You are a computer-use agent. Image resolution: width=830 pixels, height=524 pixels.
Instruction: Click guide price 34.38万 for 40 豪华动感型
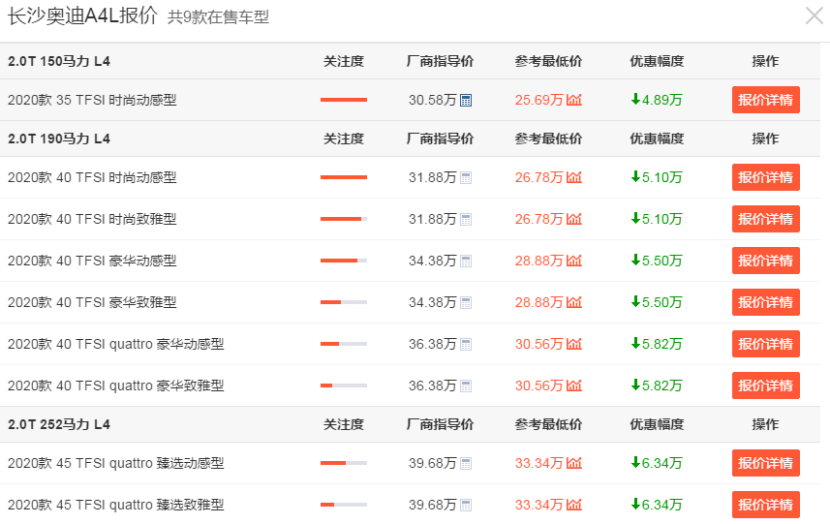(x=432, y=261)
